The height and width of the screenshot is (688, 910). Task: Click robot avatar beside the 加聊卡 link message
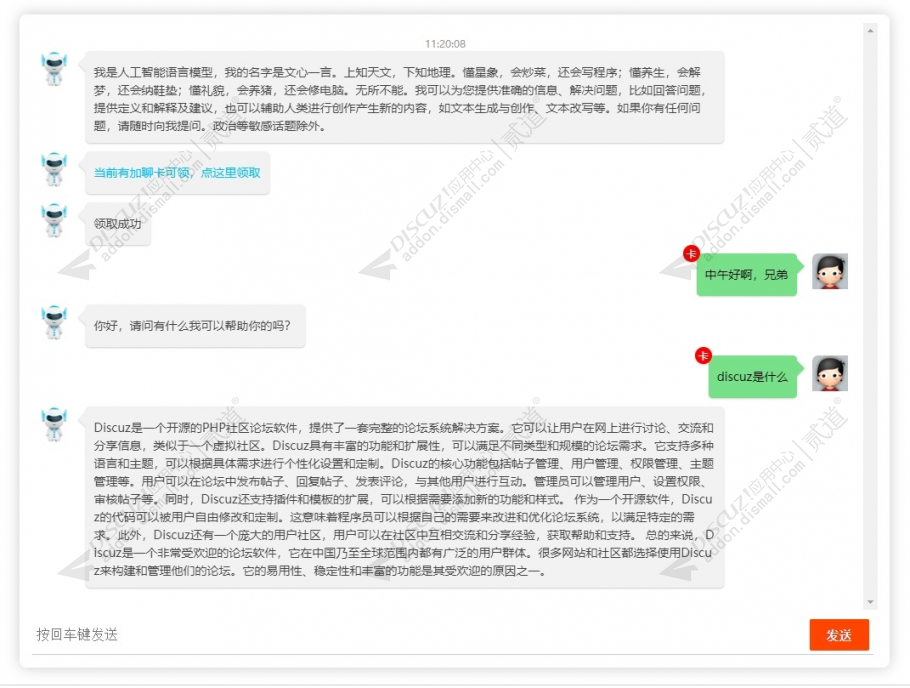pos(54,169)
